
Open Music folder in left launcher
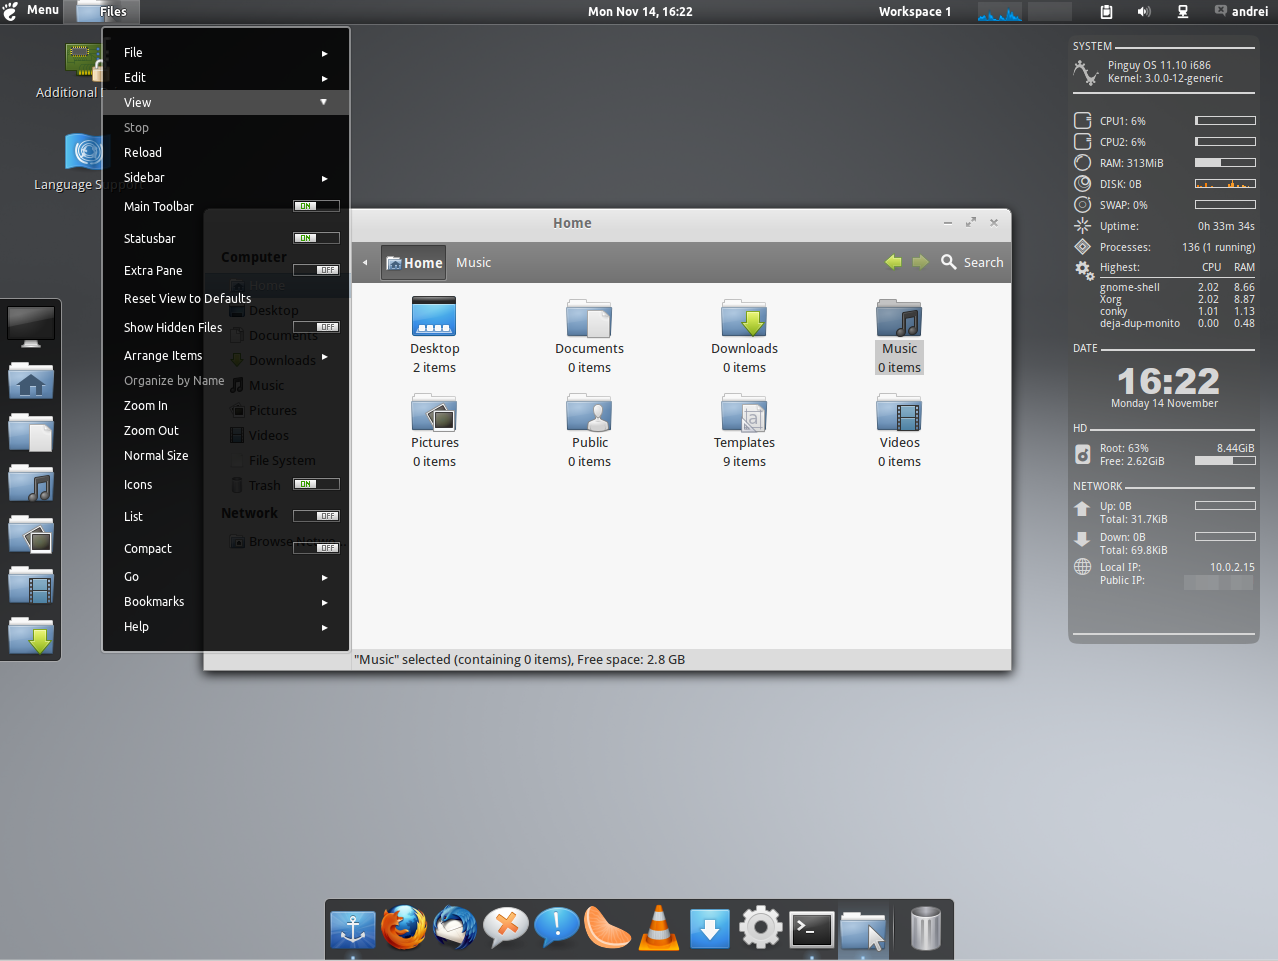(x=31, y=483)
